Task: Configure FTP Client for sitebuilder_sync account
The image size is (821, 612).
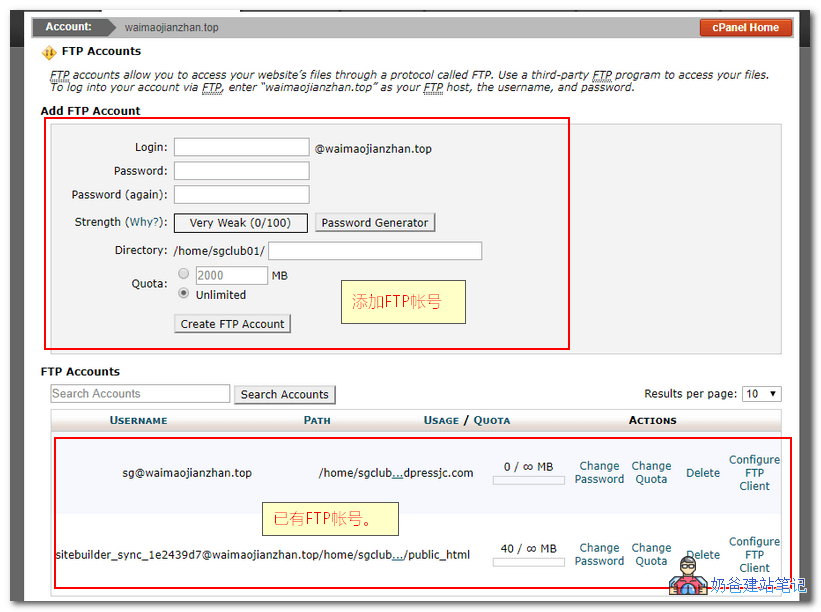Action: 754,554
